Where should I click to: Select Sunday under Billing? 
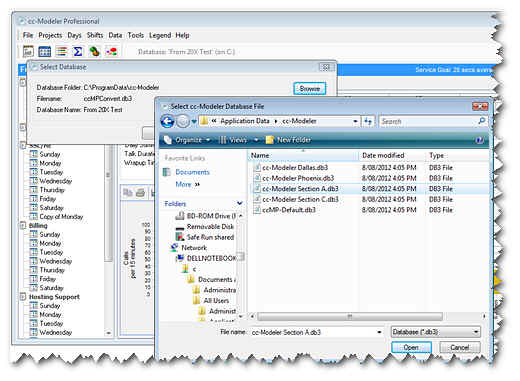tap(50, 235)
